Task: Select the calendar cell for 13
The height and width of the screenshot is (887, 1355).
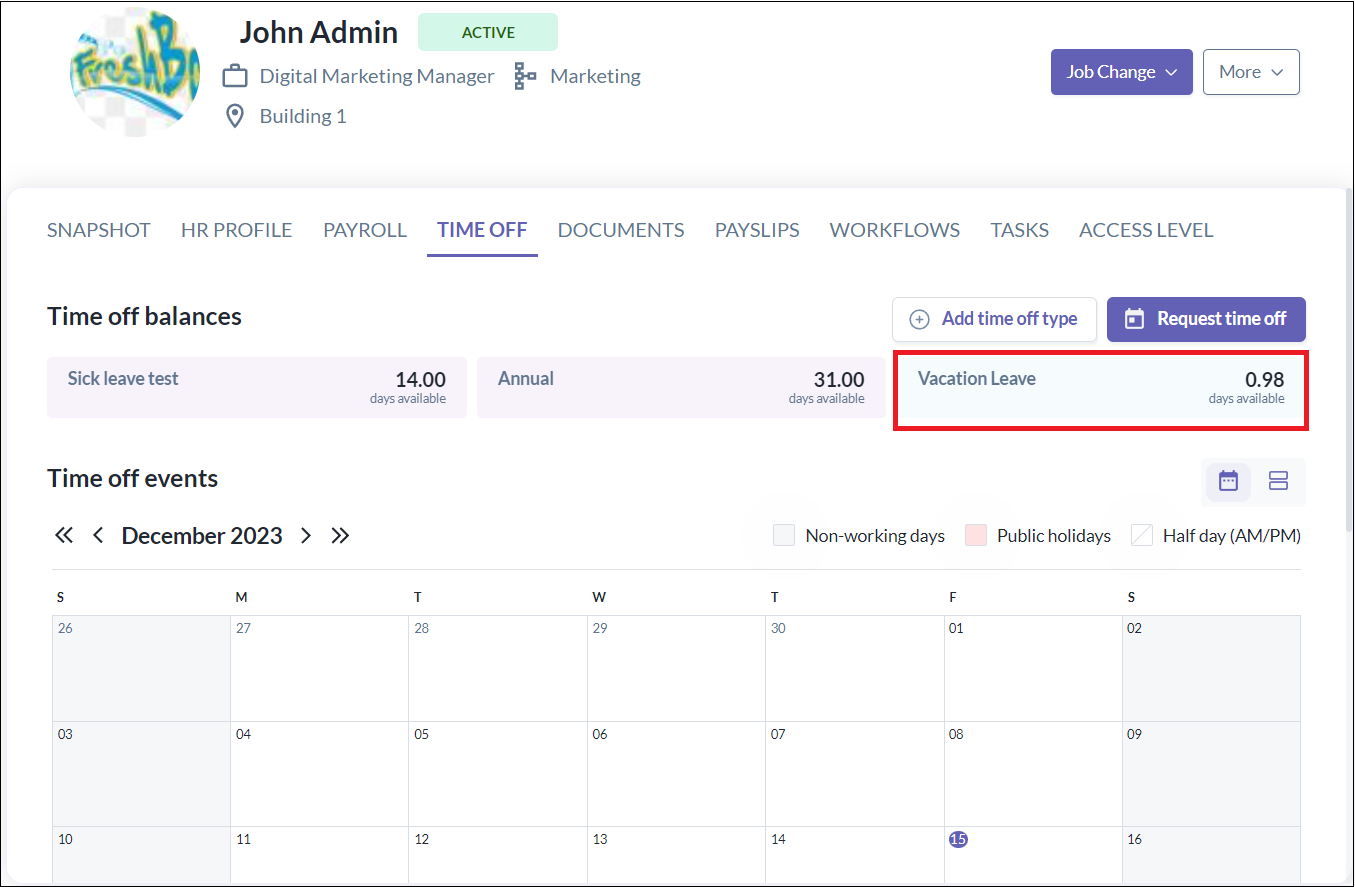Action: point(676,855)
